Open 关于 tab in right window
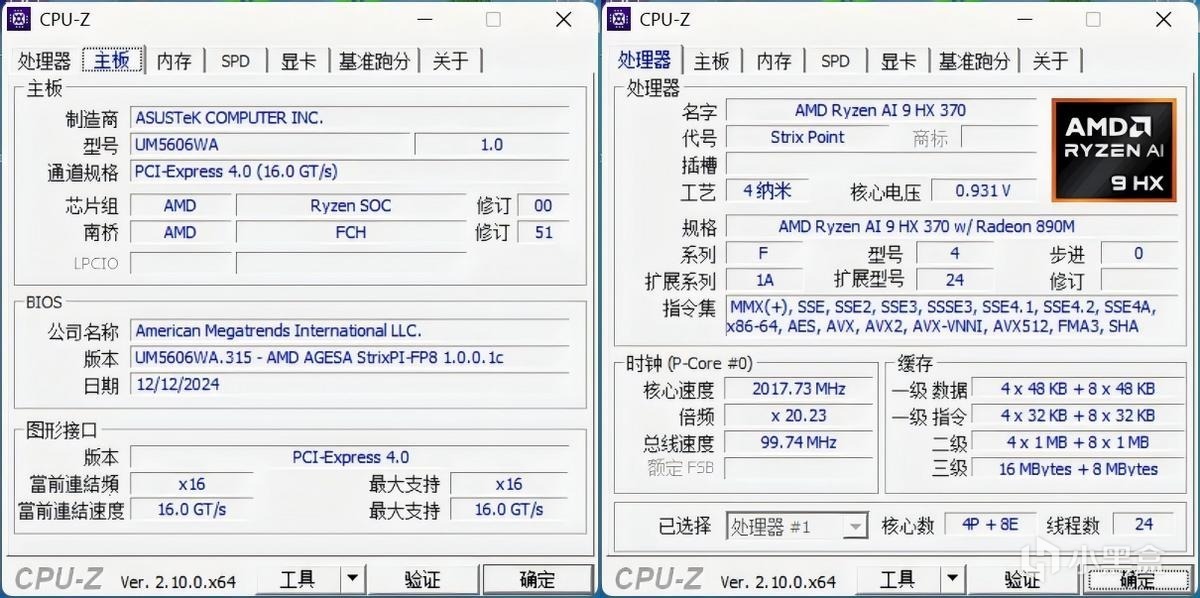 click(x=1051, y=61)
